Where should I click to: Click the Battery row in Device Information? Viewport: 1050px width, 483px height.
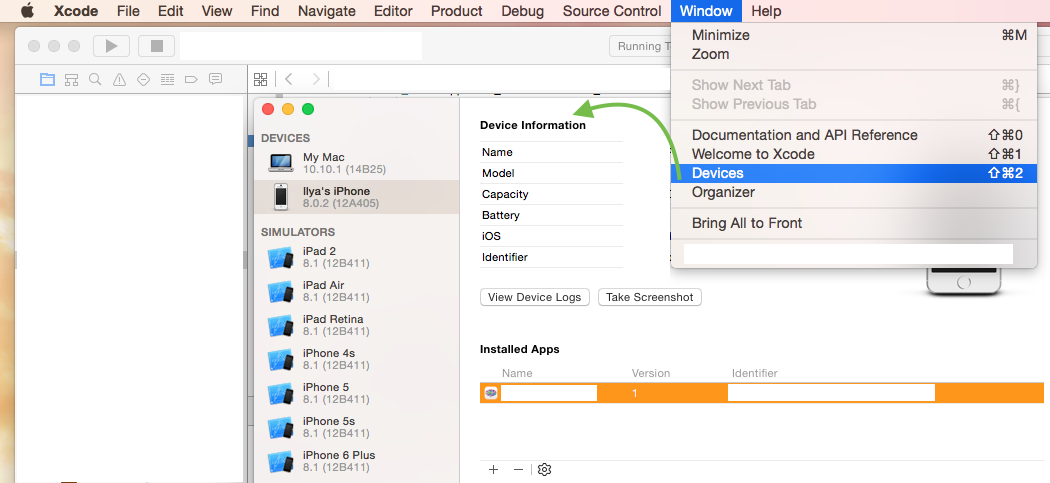551,215
